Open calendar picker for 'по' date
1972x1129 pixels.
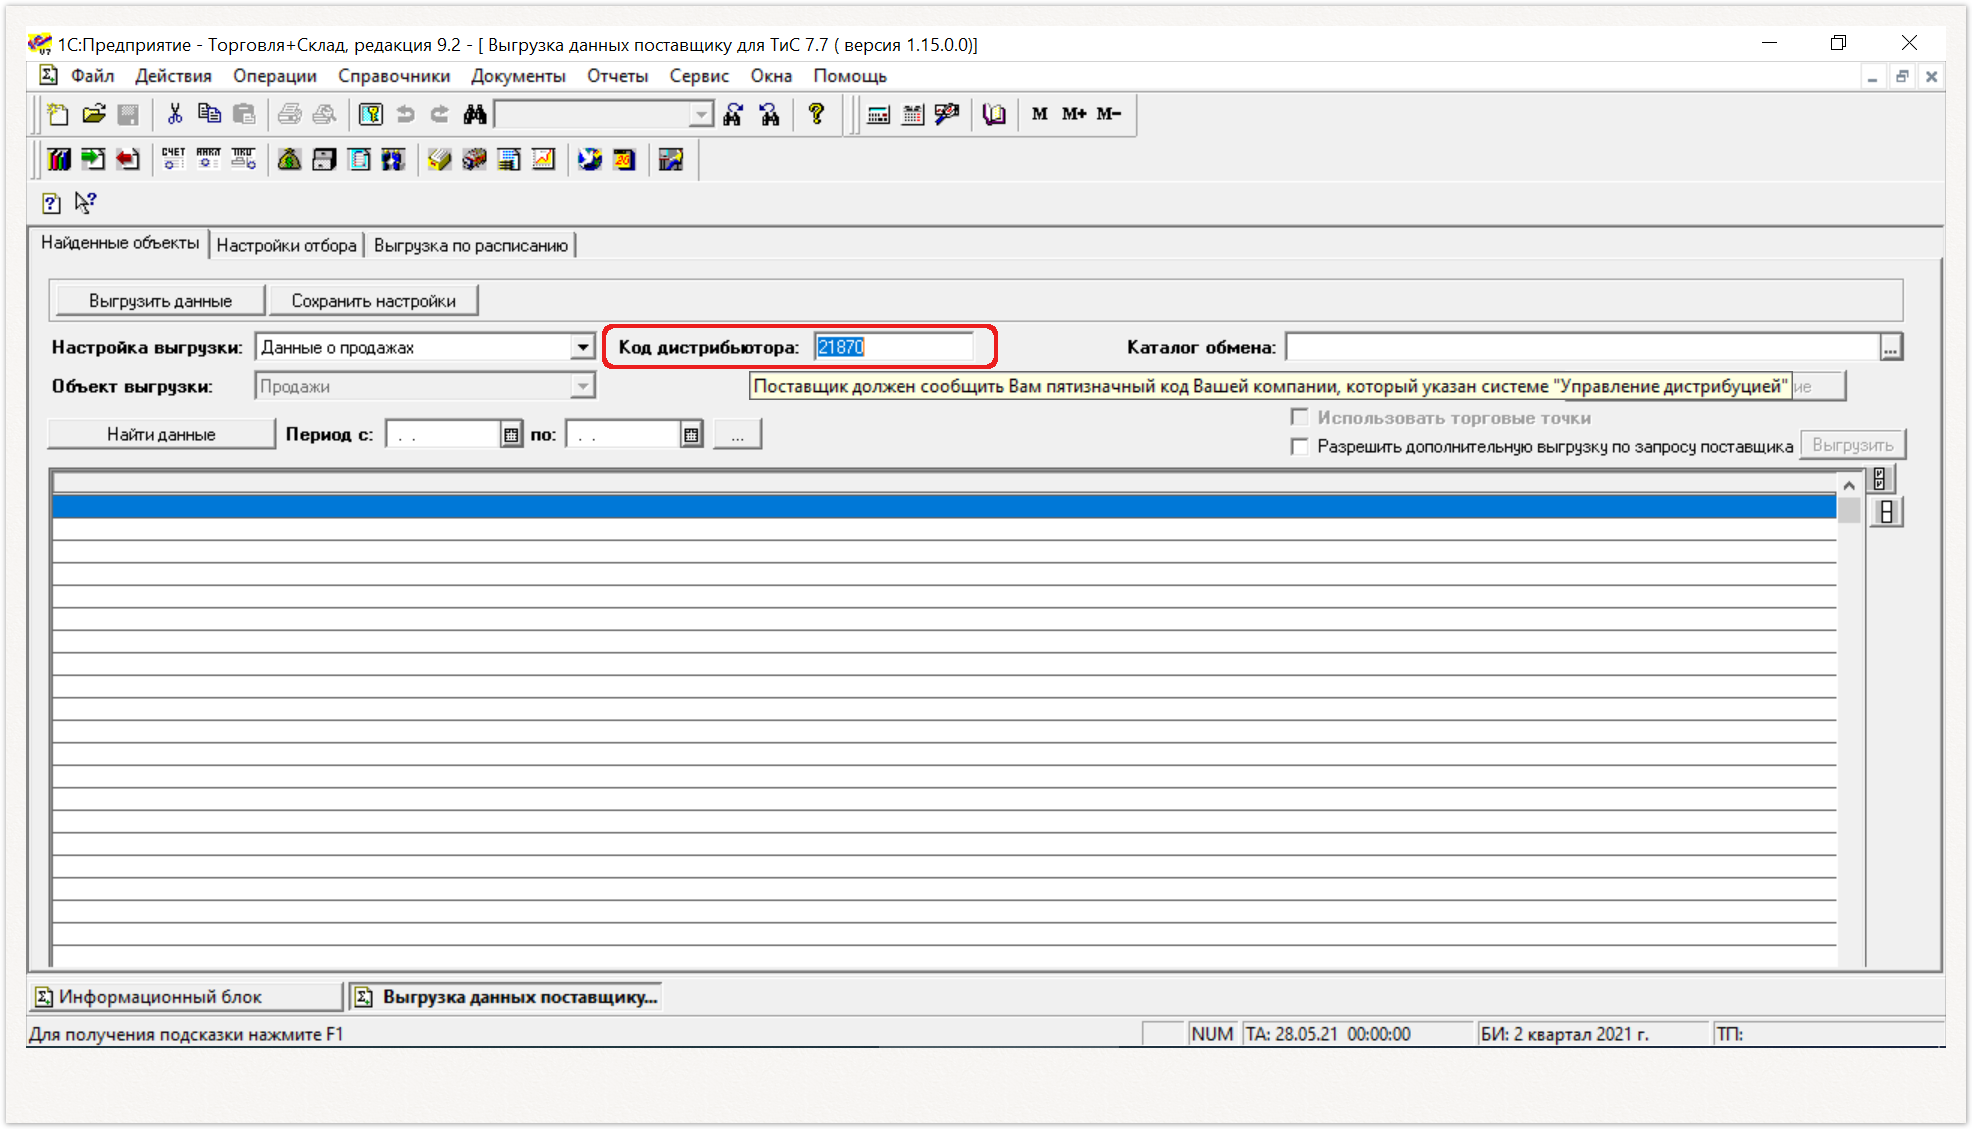tap(691, 434)
